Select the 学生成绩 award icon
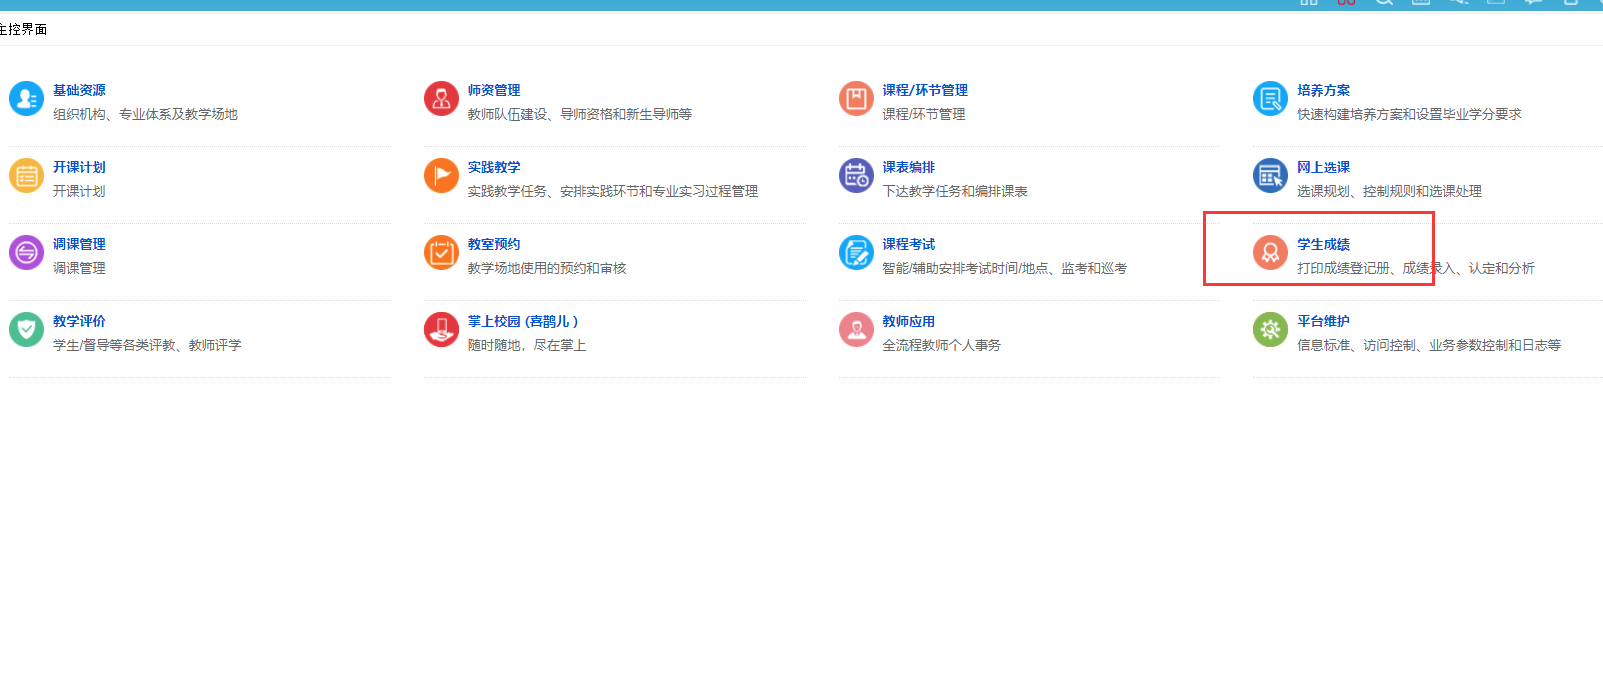The width and height of the screenshot is (1603, 688). [1270, 253]
